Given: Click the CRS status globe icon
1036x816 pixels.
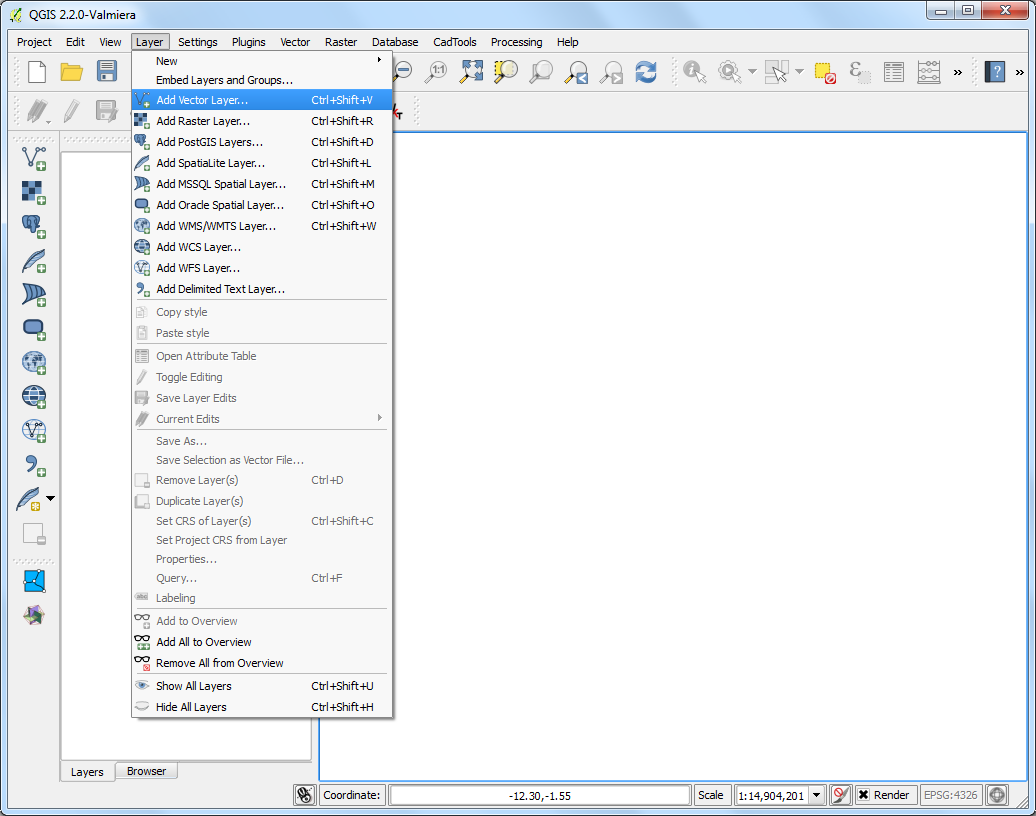Looking at the screenshot, I should click(x=997, y=795).
